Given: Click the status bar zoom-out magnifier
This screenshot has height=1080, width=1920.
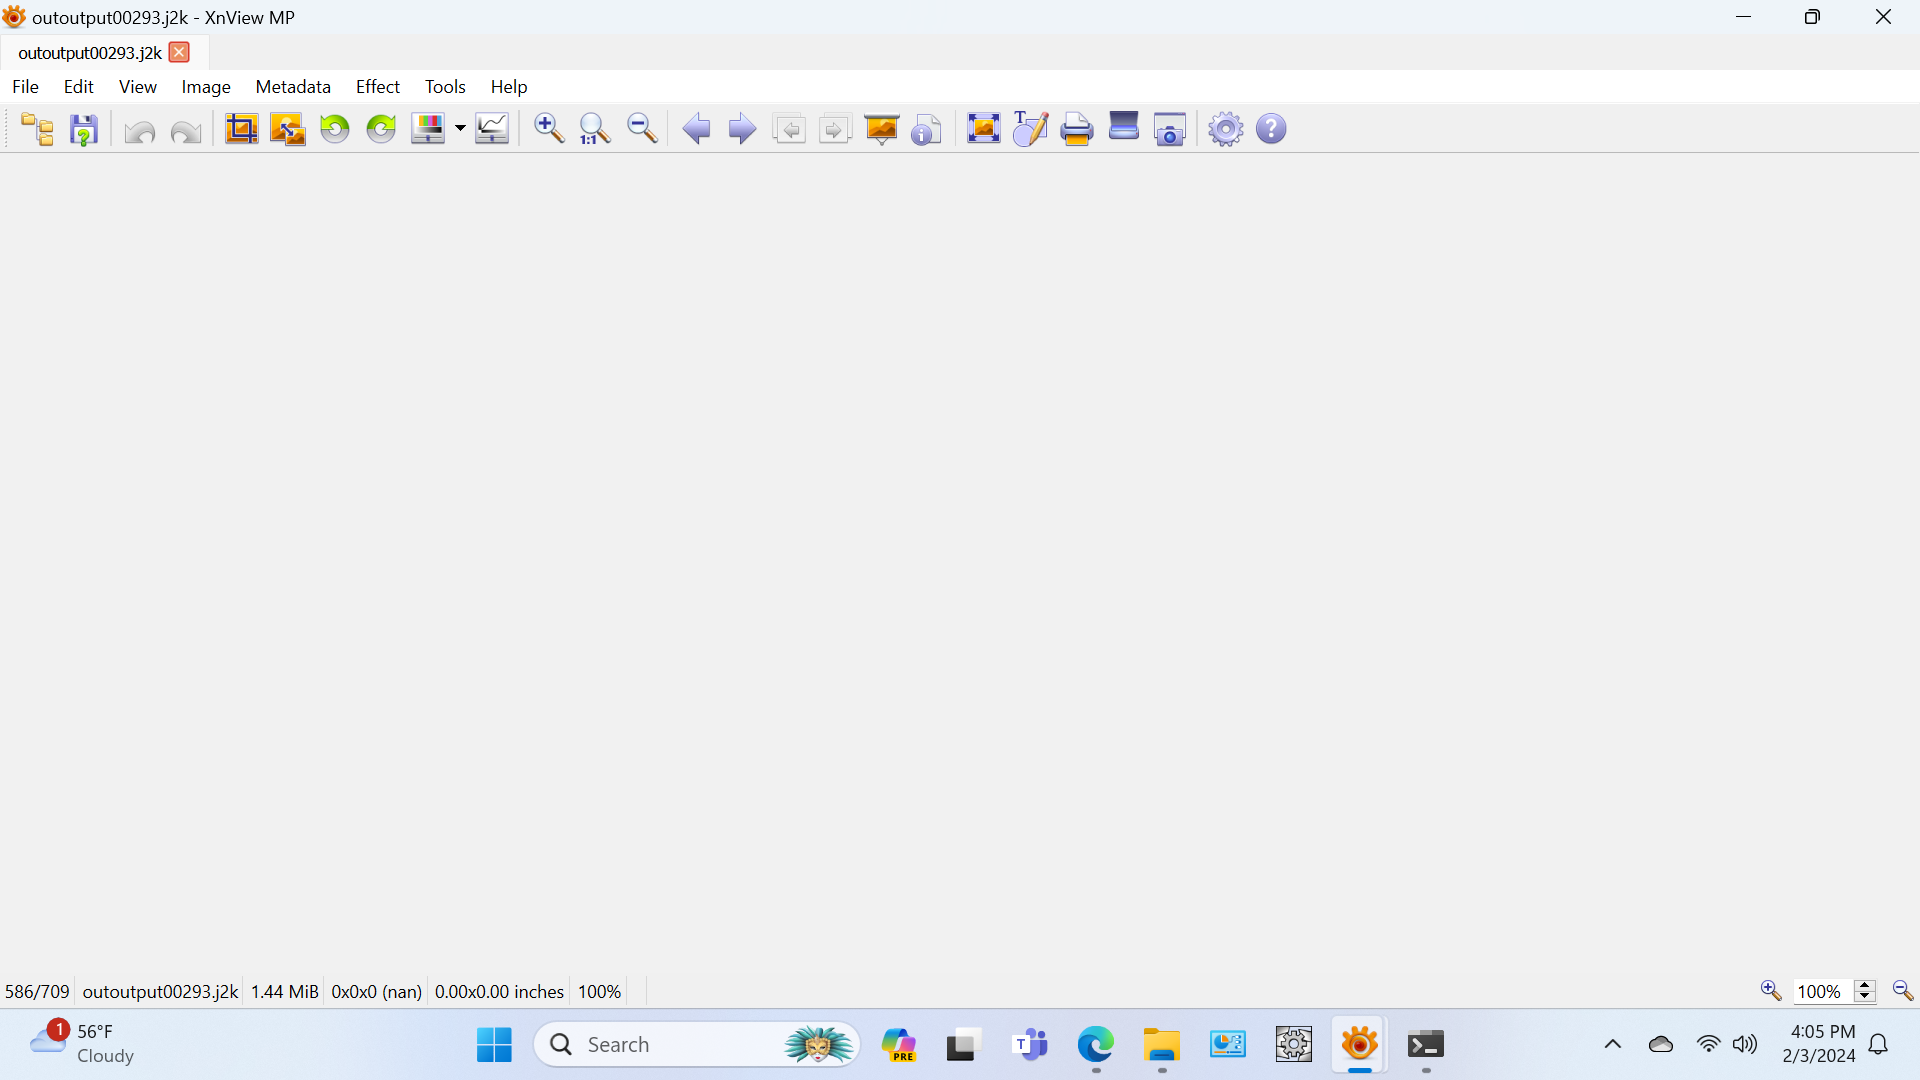Looking at the screenshot, I should pos(1903,991).
